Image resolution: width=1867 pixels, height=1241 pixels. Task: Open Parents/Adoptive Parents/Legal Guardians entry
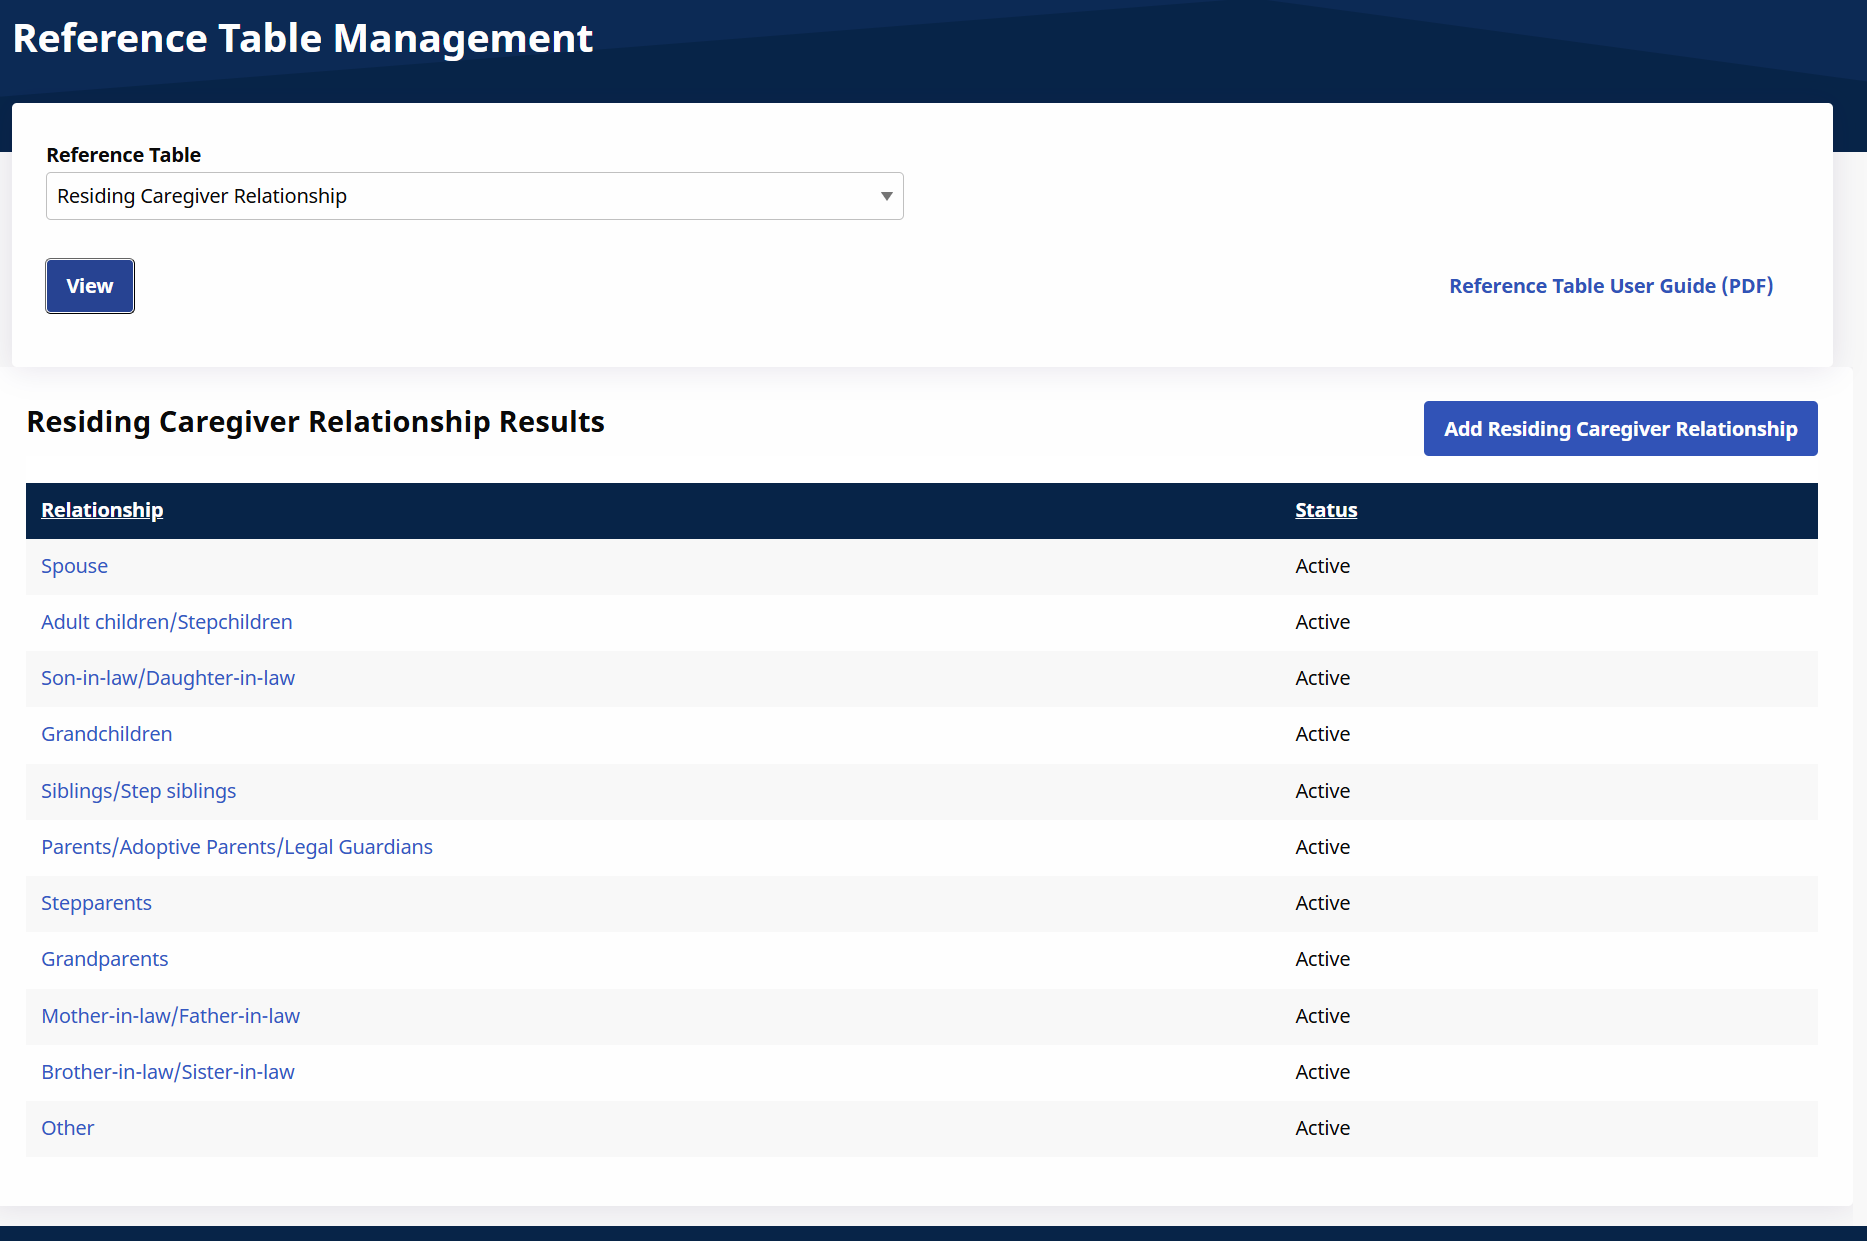tap(237, 847)
